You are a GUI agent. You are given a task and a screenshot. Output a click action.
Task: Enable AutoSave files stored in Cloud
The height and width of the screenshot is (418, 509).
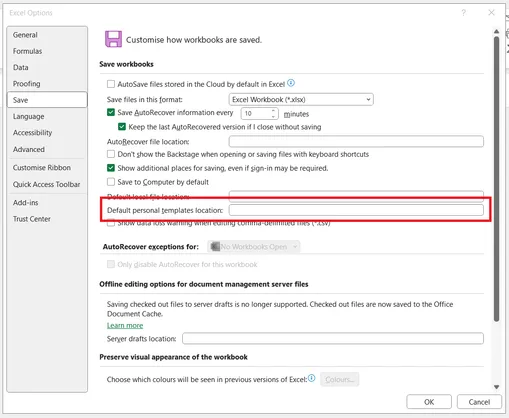[111, 84]
